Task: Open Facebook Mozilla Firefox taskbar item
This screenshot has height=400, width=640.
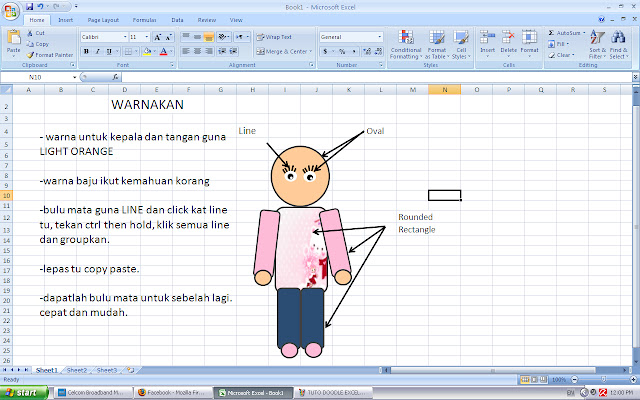Action: click(174, 393)
